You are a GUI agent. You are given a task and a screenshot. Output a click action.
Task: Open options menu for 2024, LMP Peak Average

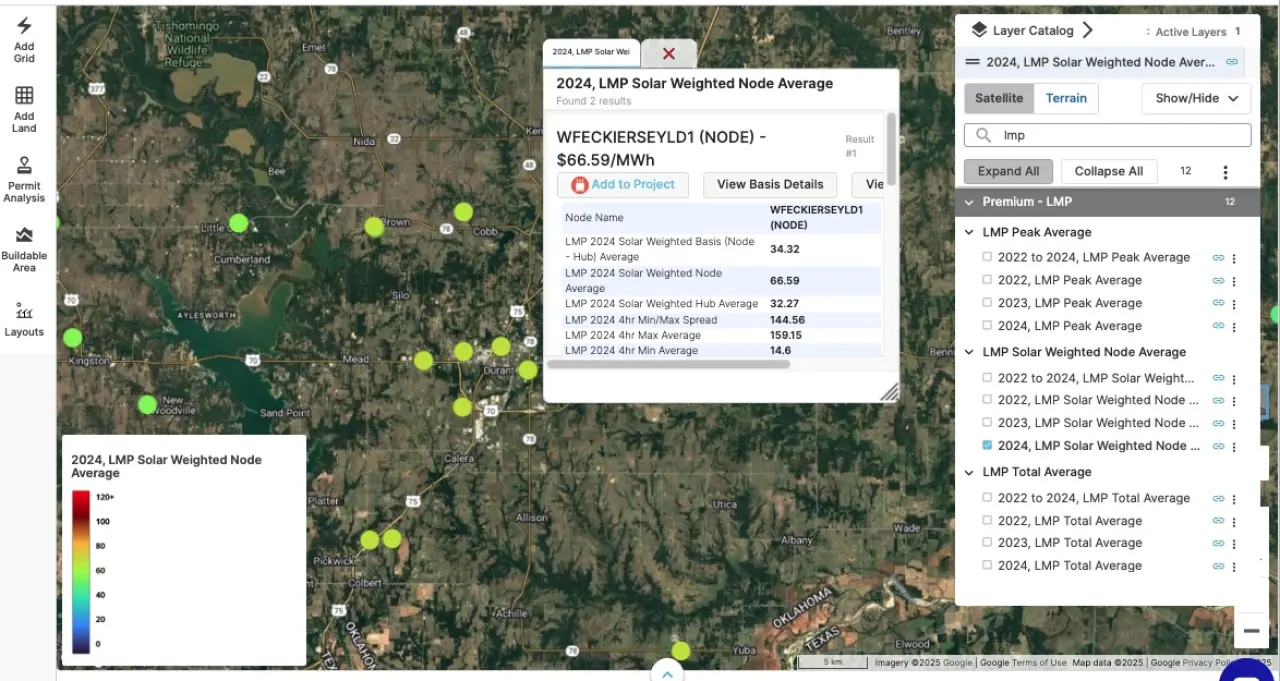[x=1234, y=326]
